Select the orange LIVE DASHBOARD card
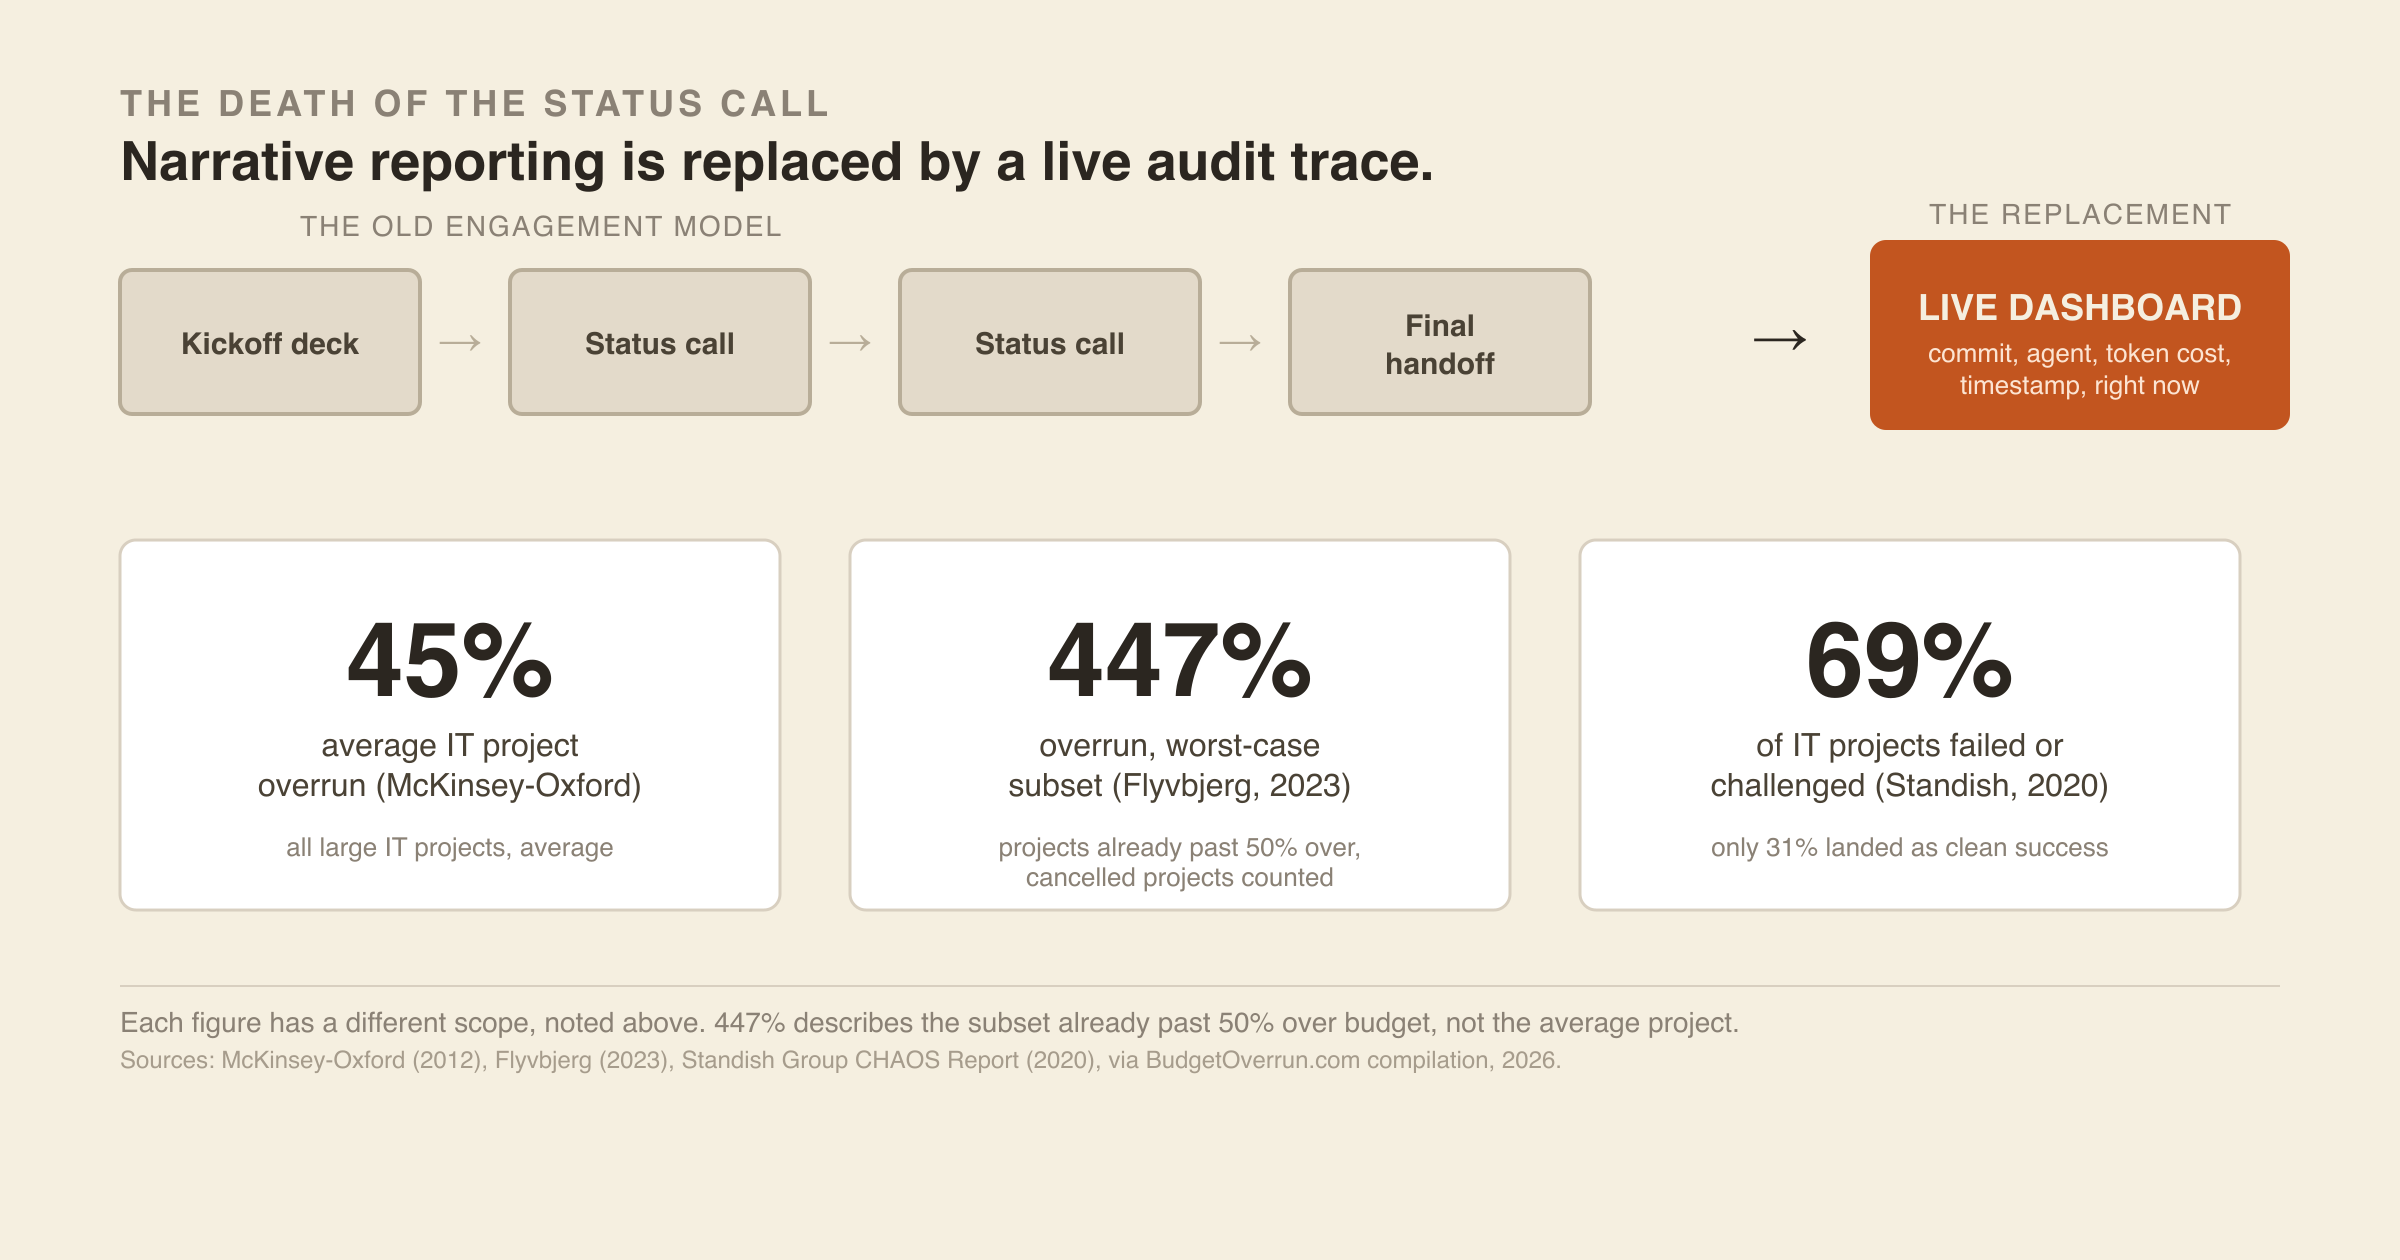 (x=2079, y=335)
